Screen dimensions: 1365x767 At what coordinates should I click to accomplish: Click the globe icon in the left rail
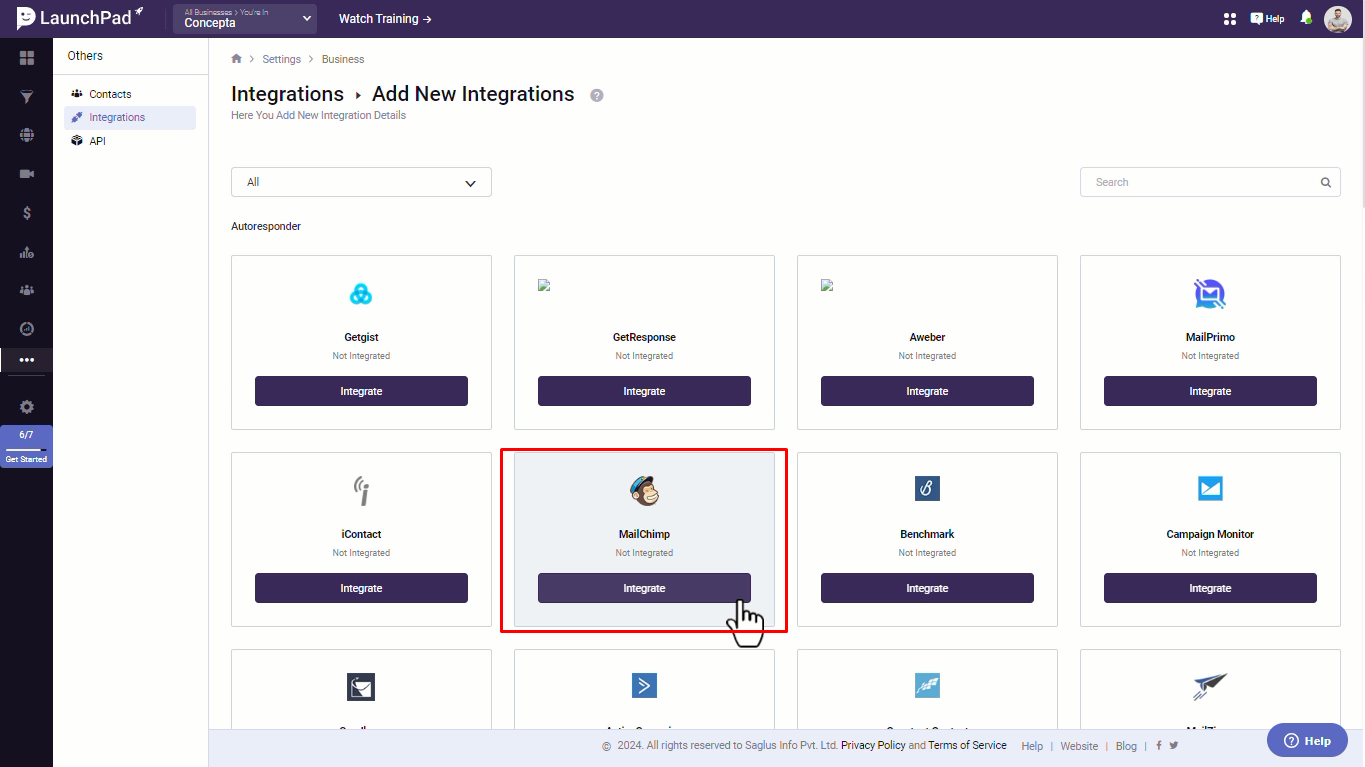click(x=27, y=135)
